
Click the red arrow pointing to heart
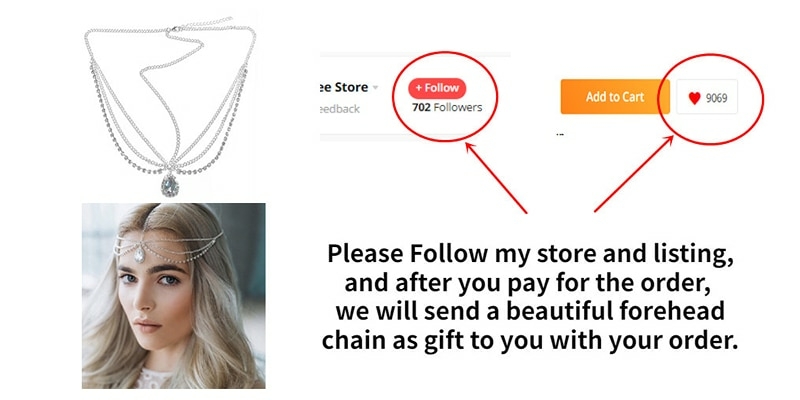634,173
